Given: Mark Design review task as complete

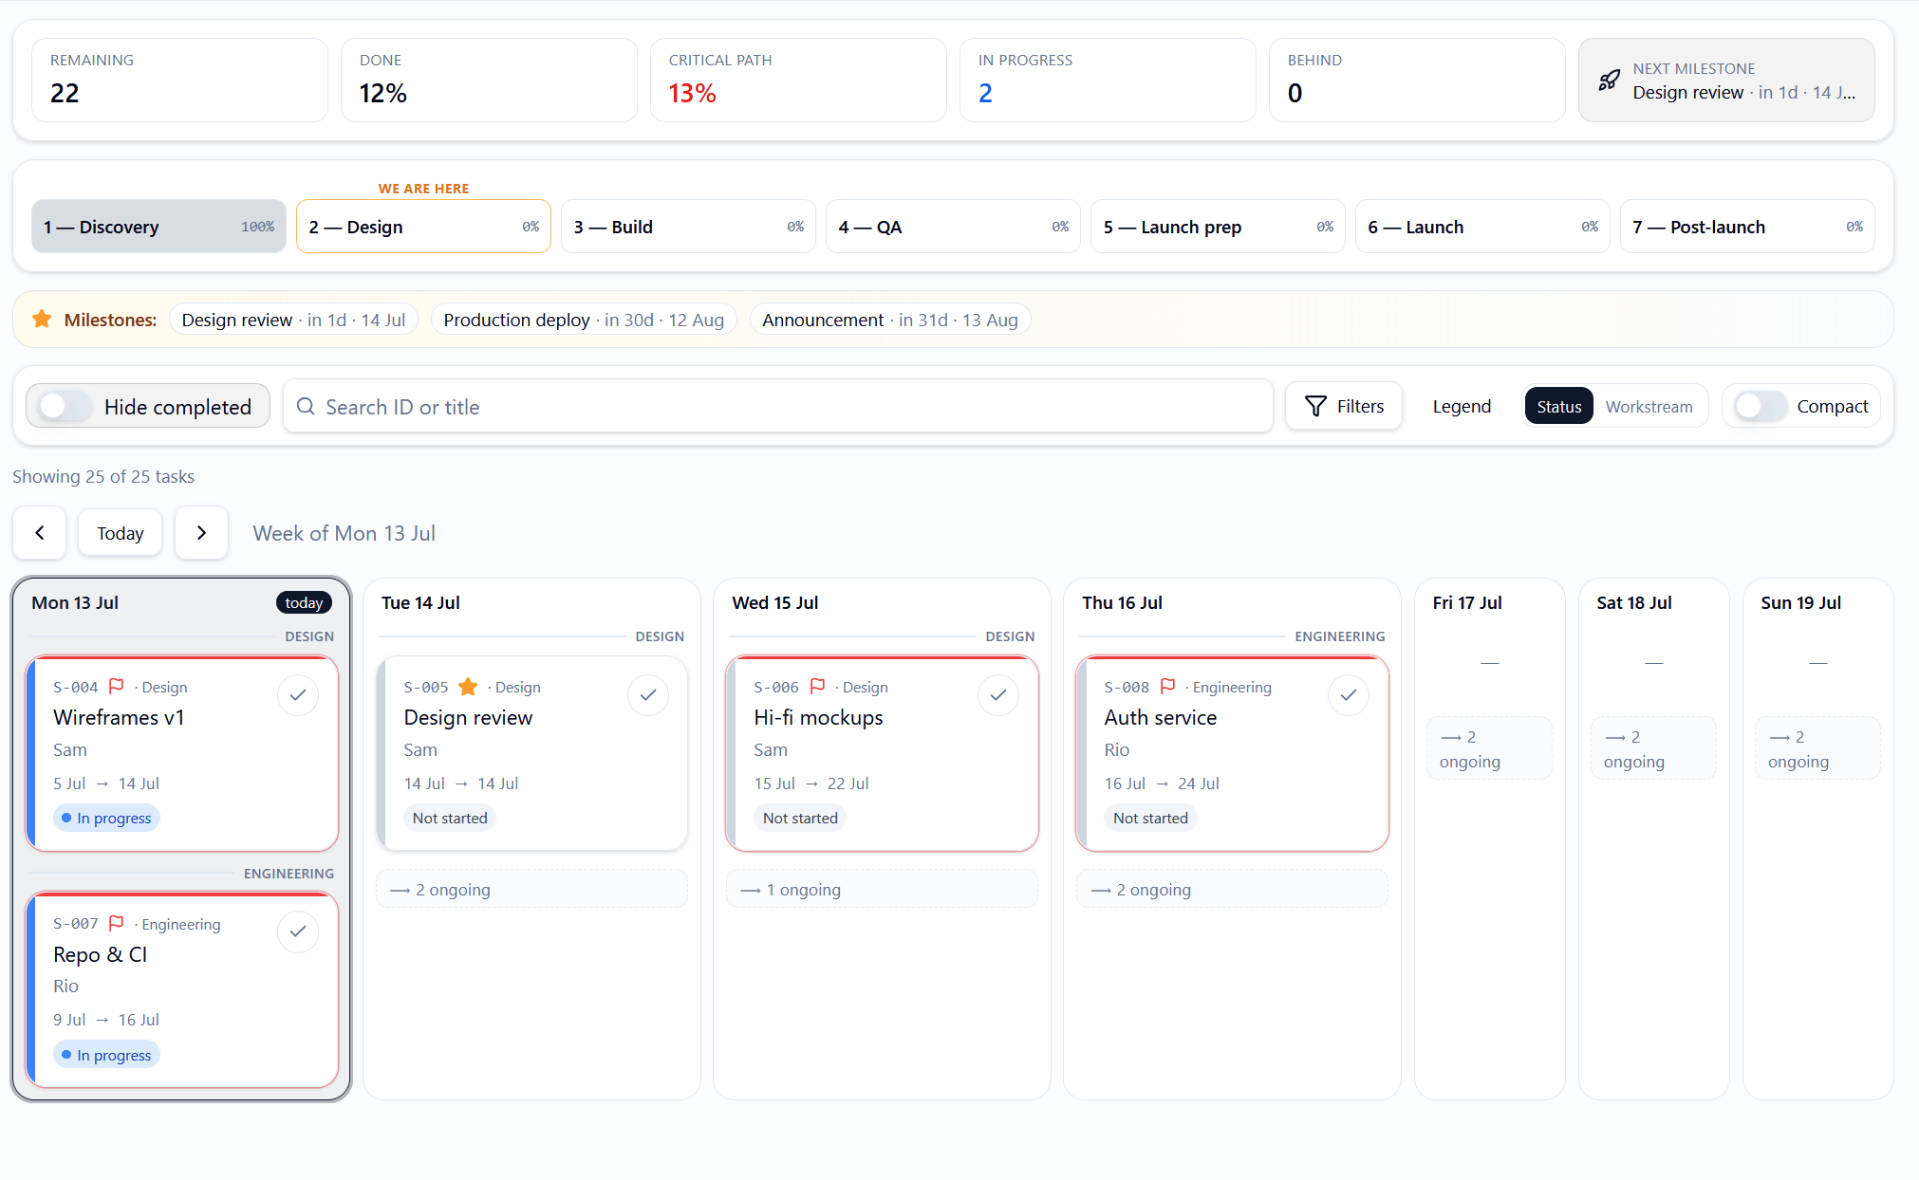Looking at the screenshot, I should [648, 695].
